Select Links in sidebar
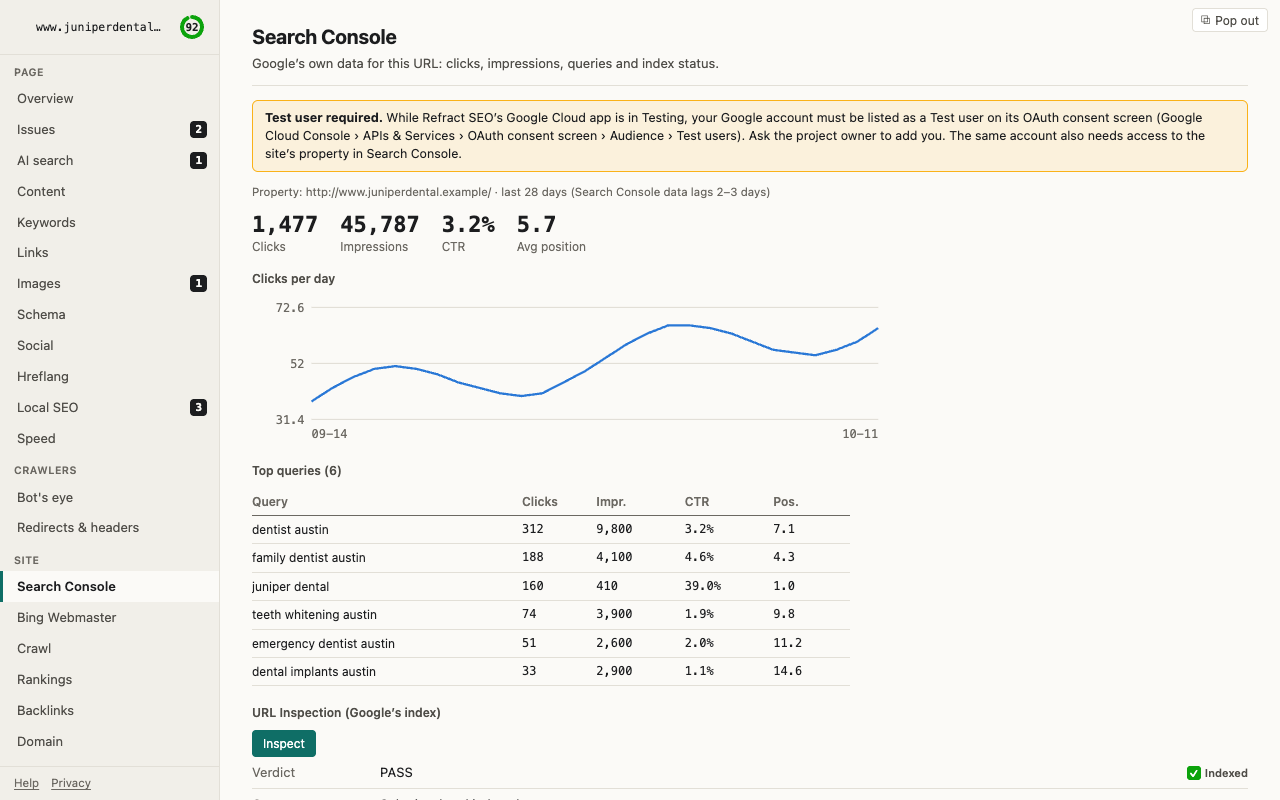 point(110,252)
